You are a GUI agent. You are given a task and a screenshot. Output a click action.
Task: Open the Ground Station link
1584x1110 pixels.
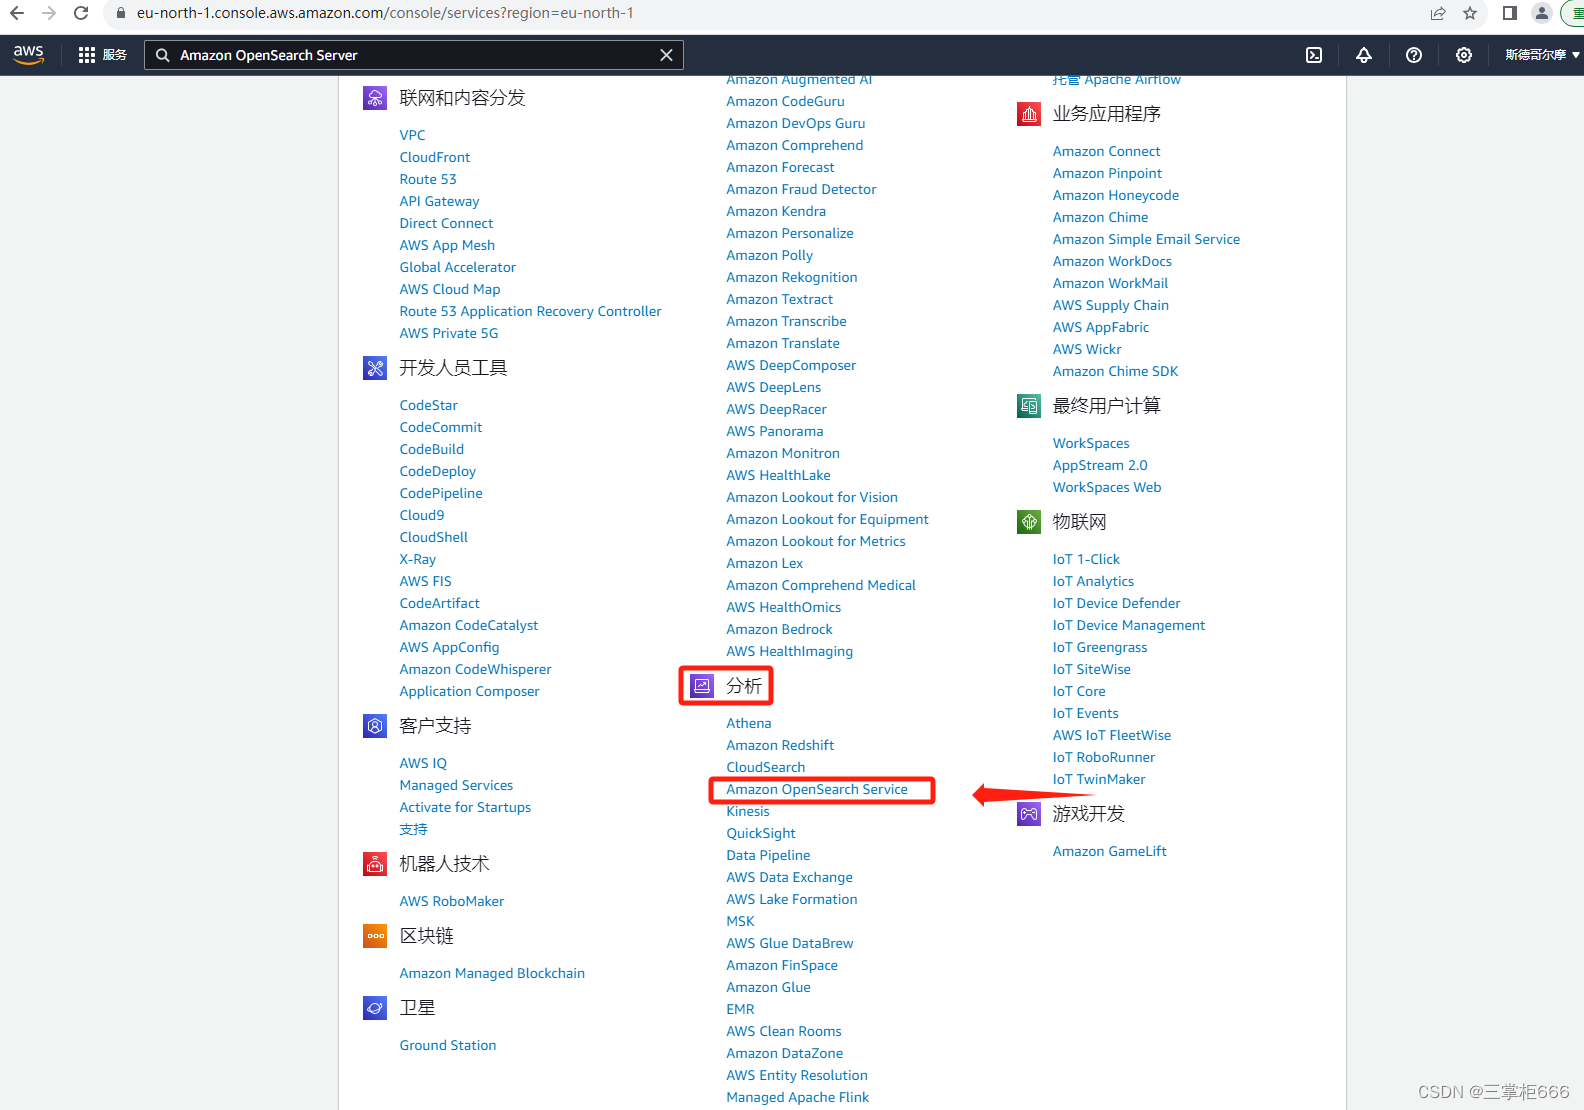click(x=448, y=1046)
